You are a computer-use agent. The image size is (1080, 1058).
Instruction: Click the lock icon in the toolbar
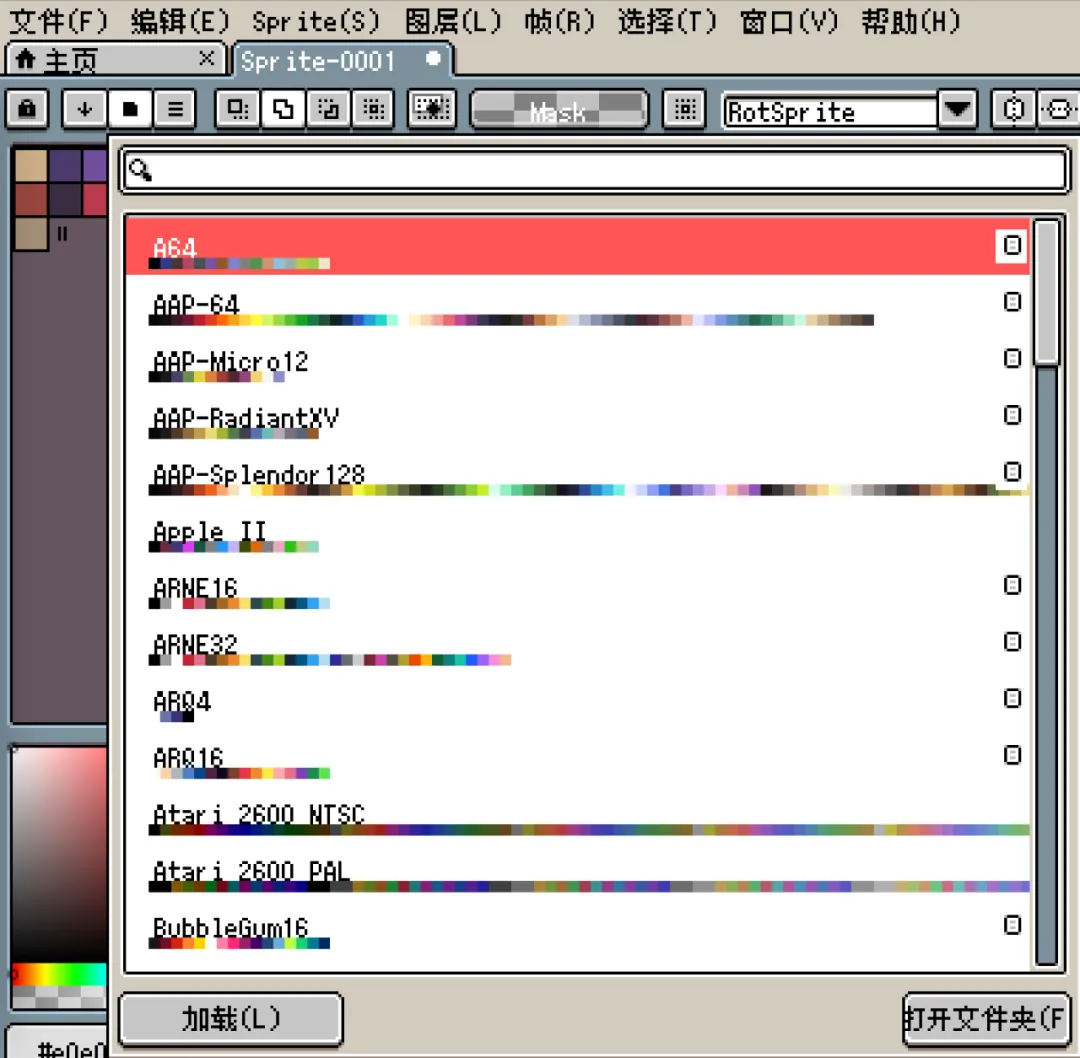[x=28, y=109]
